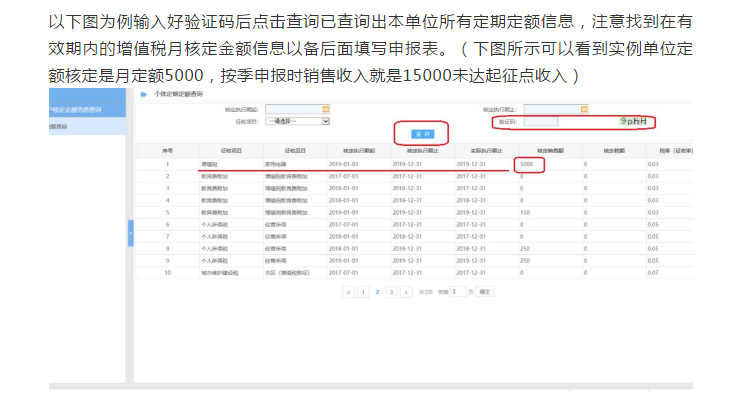
Task: Focus the 验证码 input box
Action: coord(541,122)
